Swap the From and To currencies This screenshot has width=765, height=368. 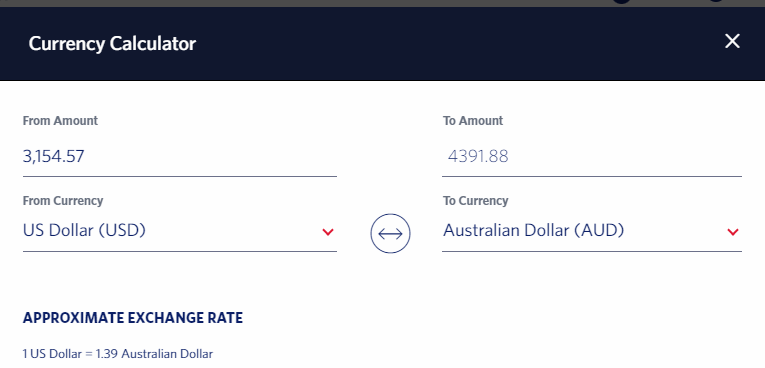click(390, 233)
